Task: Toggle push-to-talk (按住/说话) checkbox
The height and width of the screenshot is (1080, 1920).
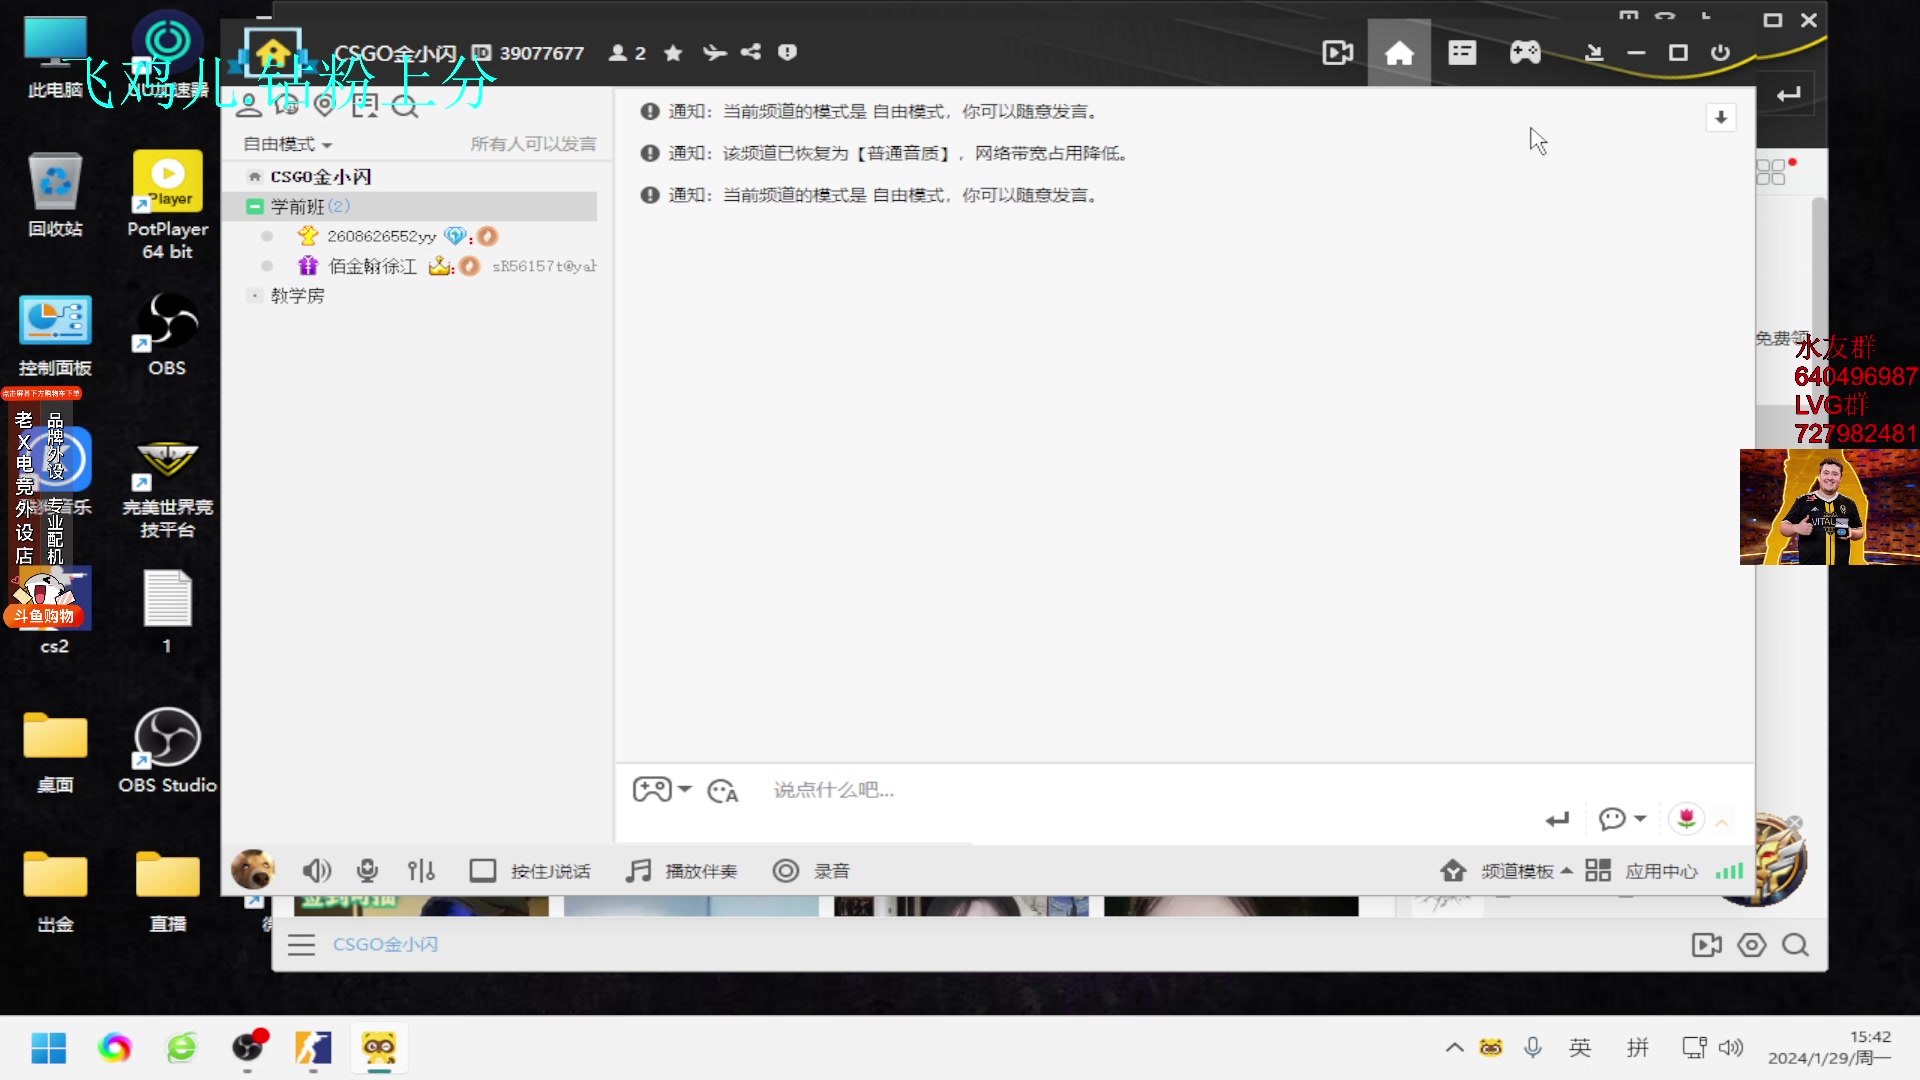Action: pyautogui.click(x=483, y=871)
